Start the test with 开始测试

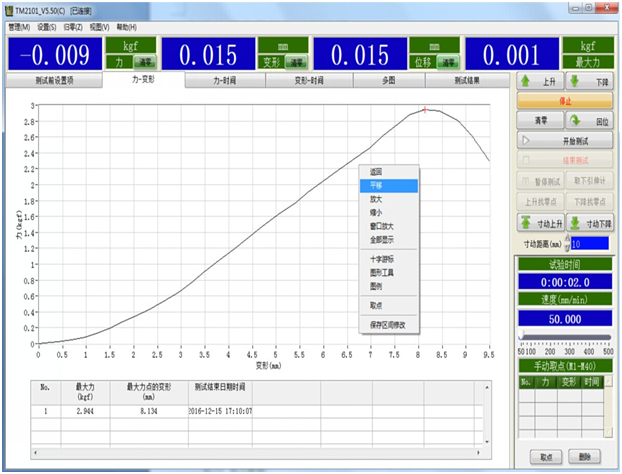pyautogui.click(x=564, y=141)
